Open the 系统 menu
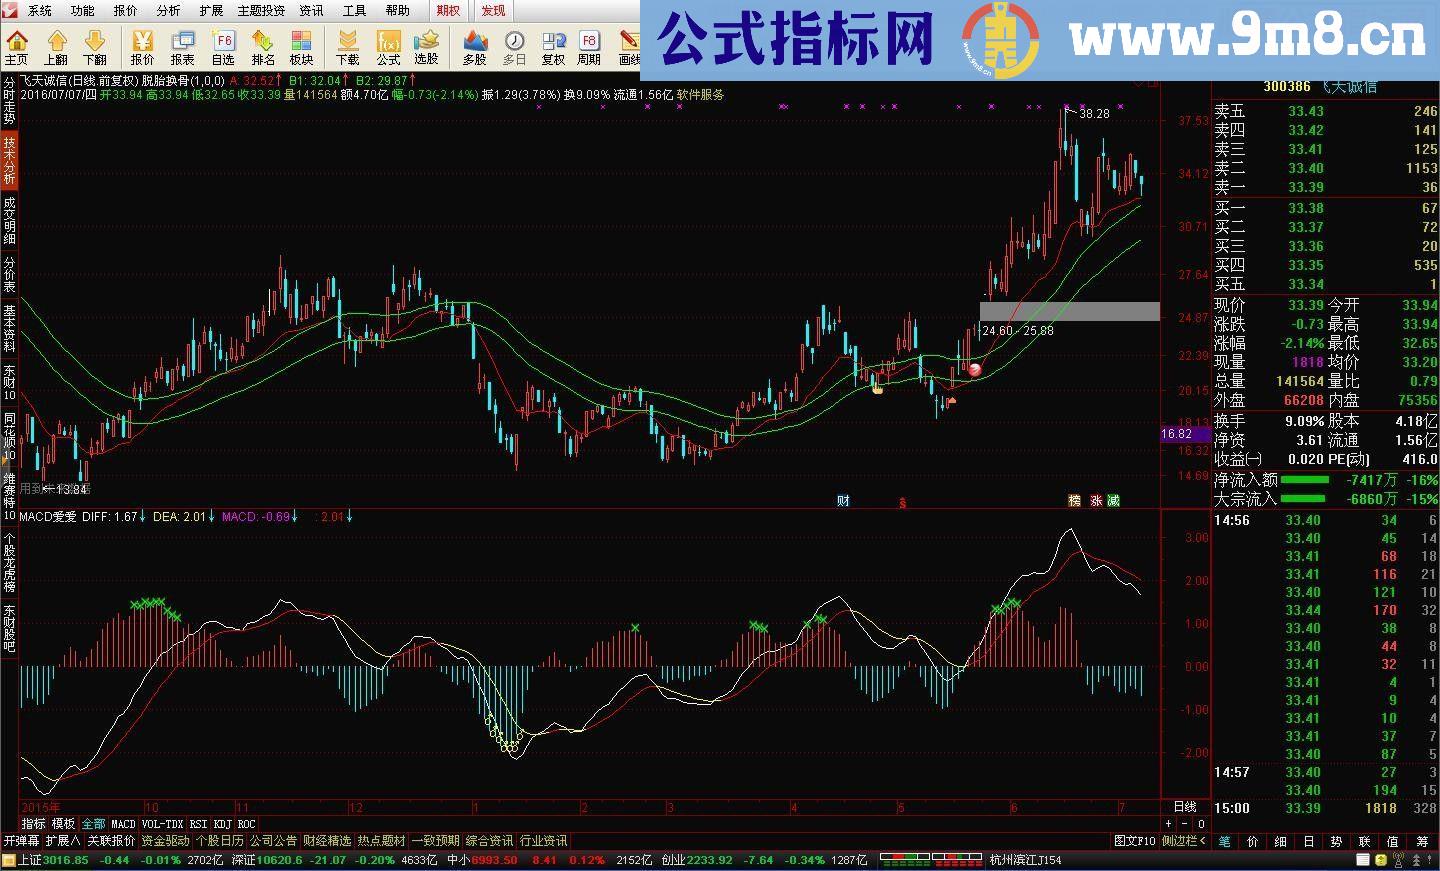 coord(40,10)
